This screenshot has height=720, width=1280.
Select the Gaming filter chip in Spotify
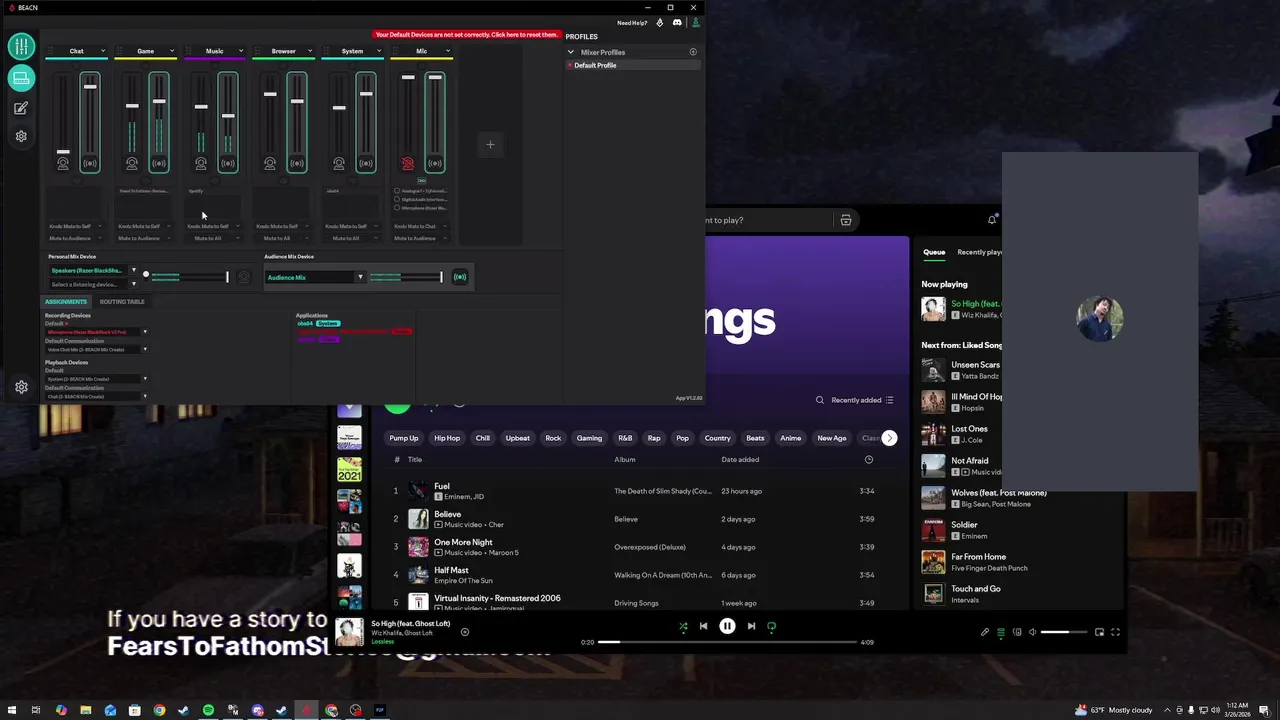[589, 438]
